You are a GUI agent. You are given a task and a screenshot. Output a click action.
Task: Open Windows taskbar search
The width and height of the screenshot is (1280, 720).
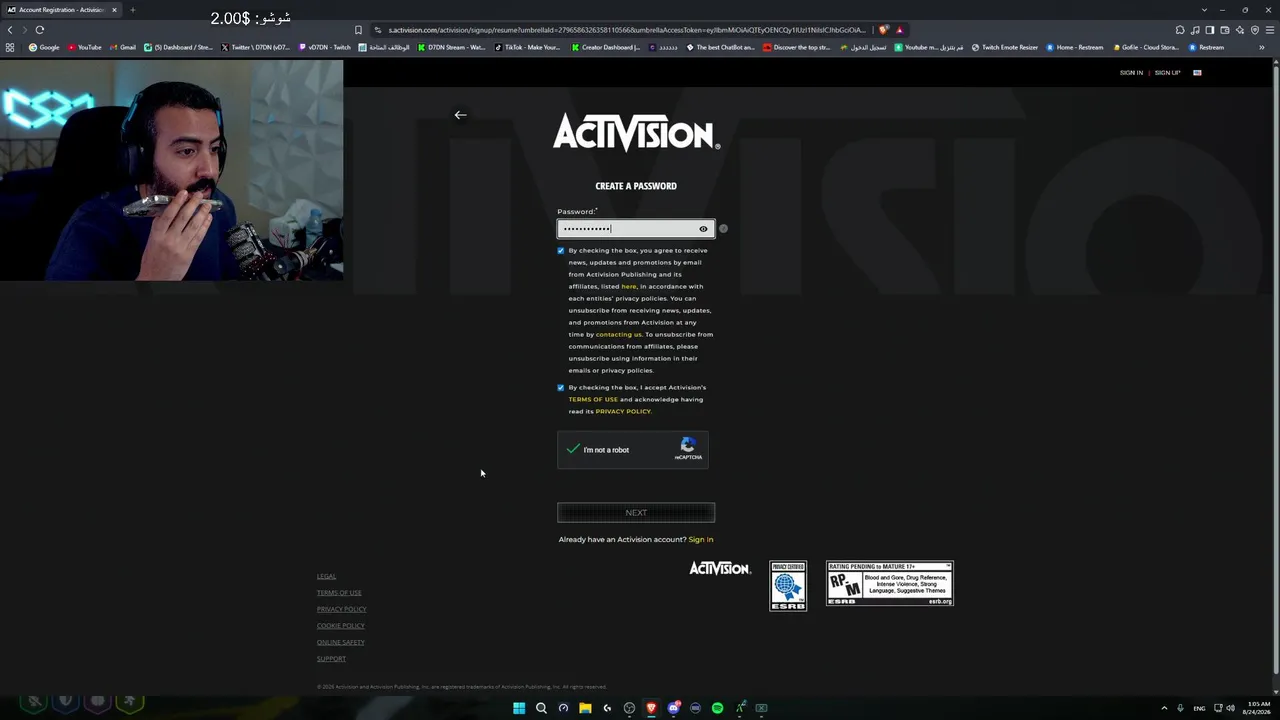[x=541, y=708]
